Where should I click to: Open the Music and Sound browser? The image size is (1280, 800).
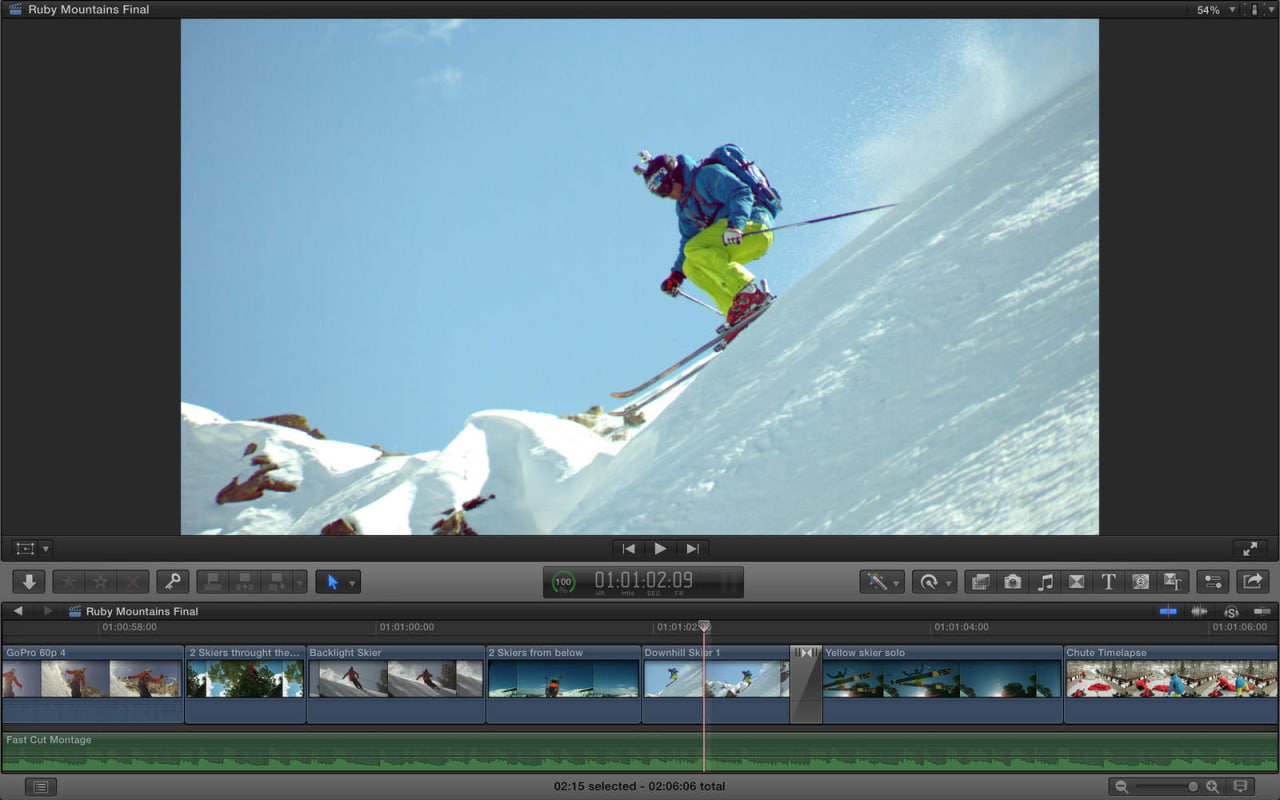[1045, 581]
